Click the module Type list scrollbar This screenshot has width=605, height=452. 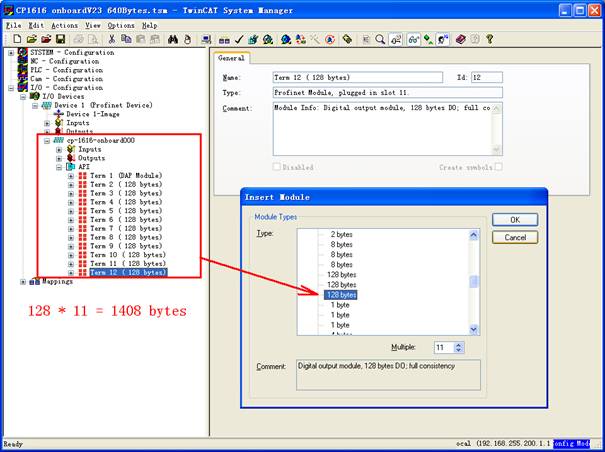pos(475,280)
